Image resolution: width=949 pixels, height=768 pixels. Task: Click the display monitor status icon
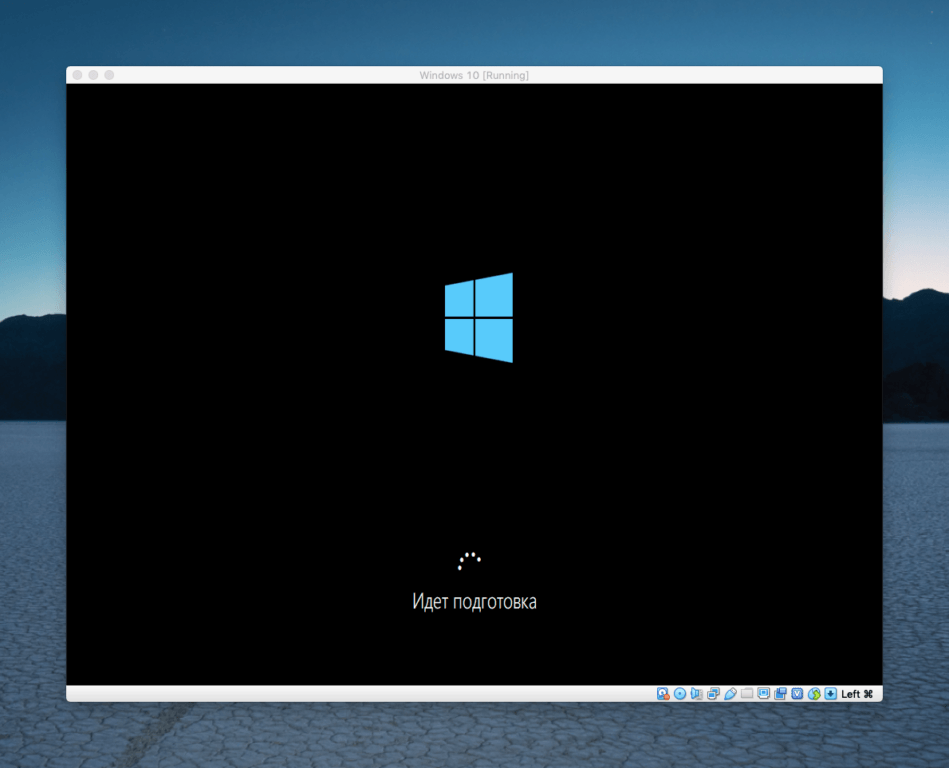point(764,694)
